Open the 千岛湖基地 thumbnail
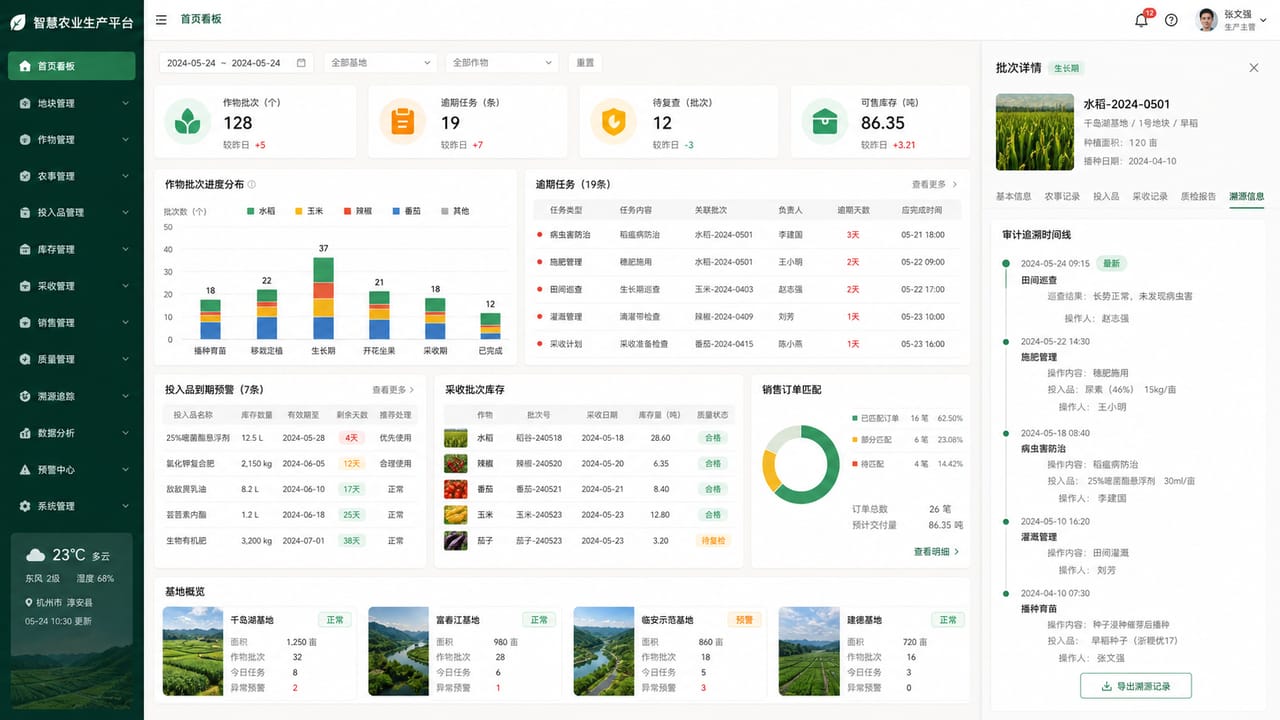Screen dimensions: 1280x720 [193, 651]
